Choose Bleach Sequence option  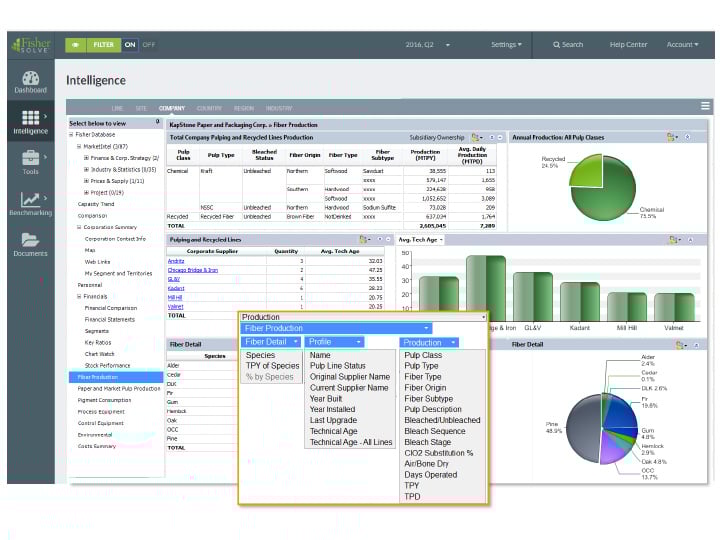coord(435,431)
